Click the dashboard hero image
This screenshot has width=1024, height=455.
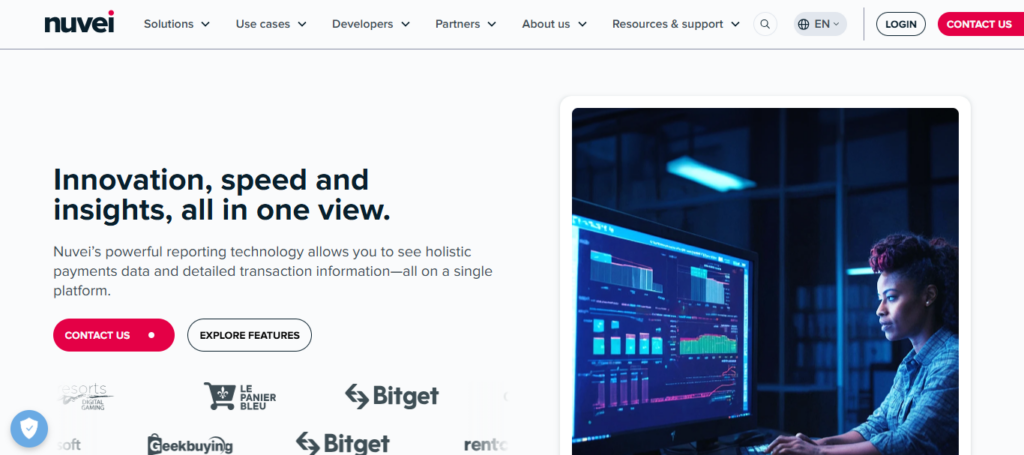765,281
